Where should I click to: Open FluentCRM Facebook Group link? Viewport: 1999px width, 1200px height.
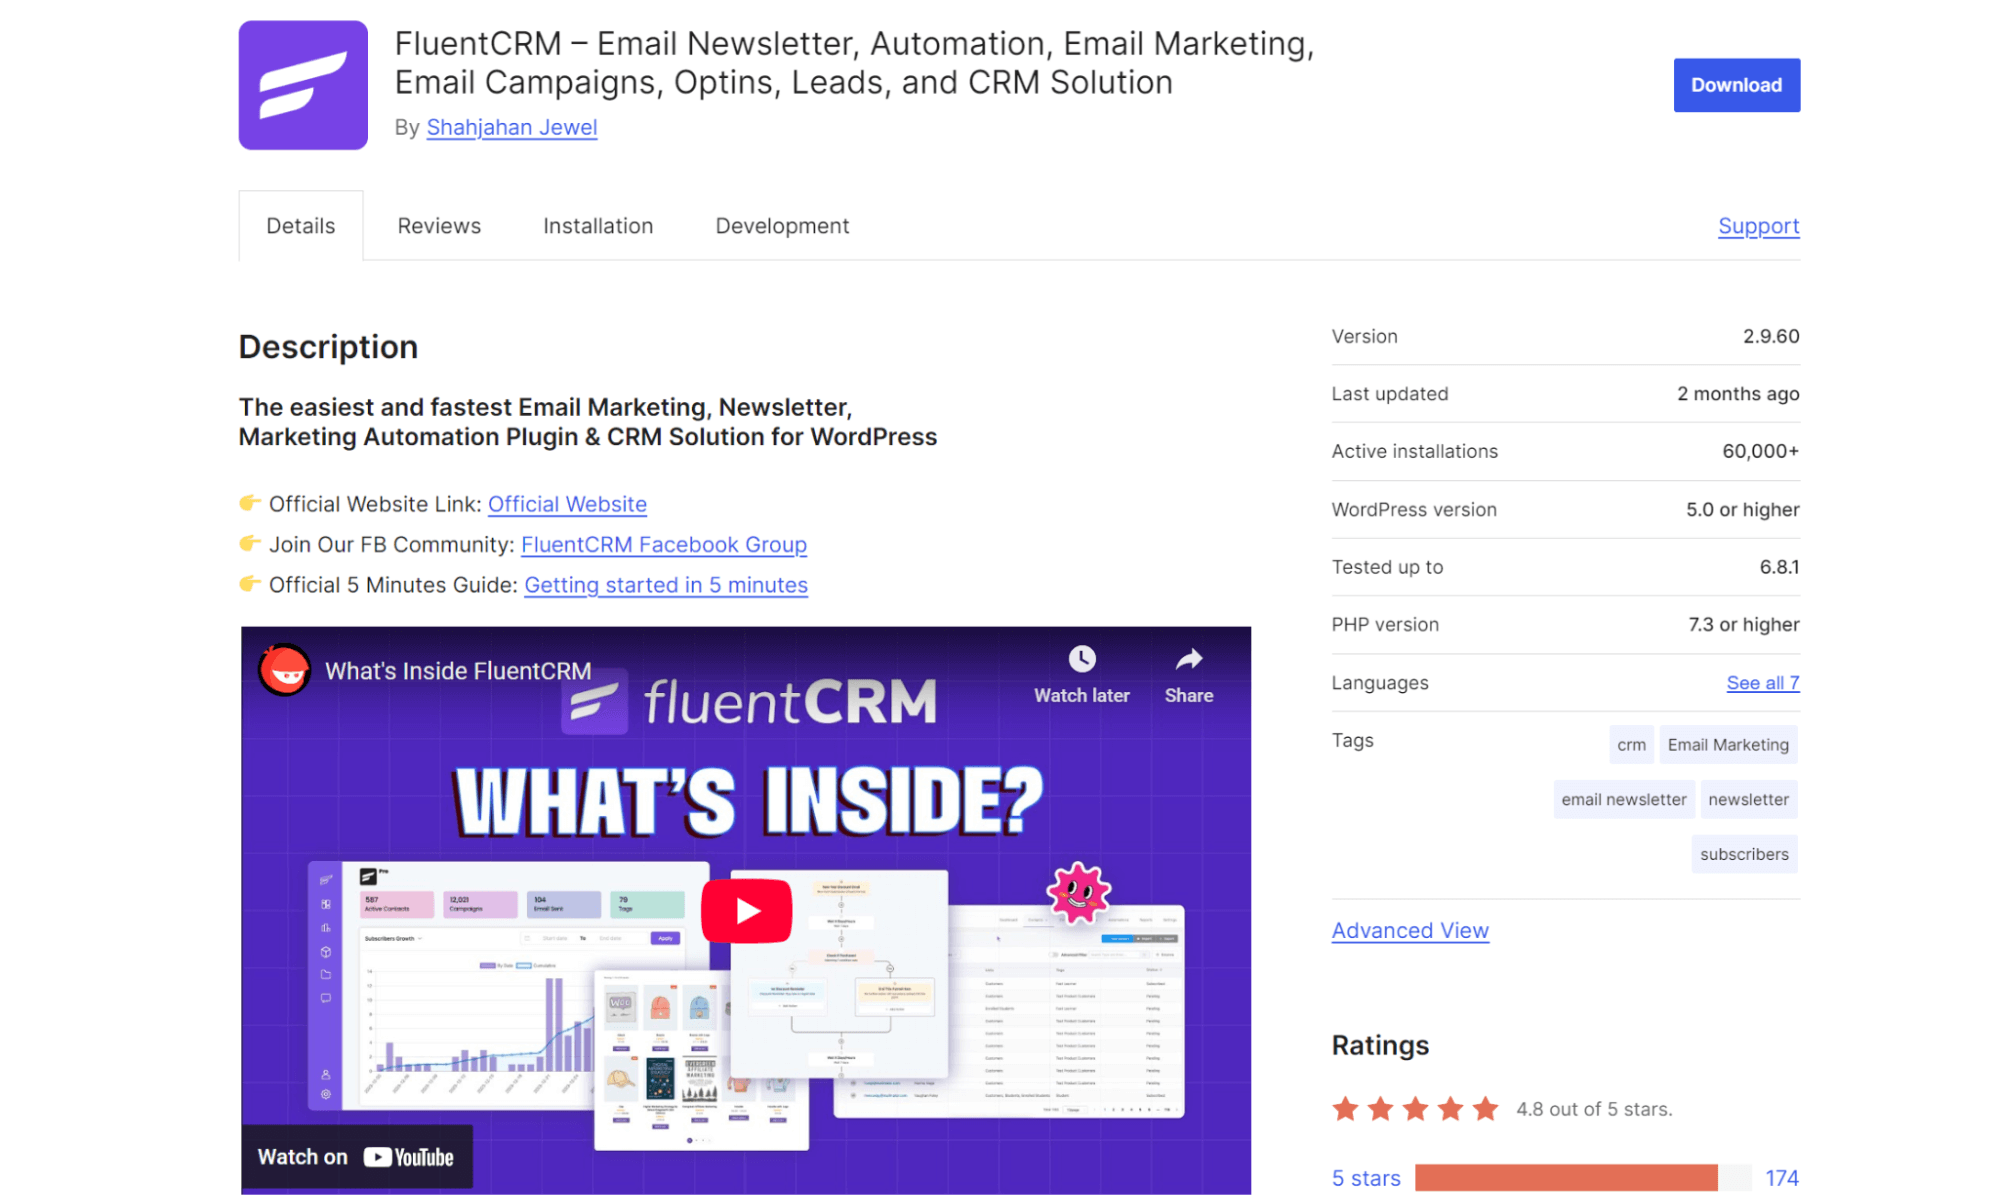[664, 545]
